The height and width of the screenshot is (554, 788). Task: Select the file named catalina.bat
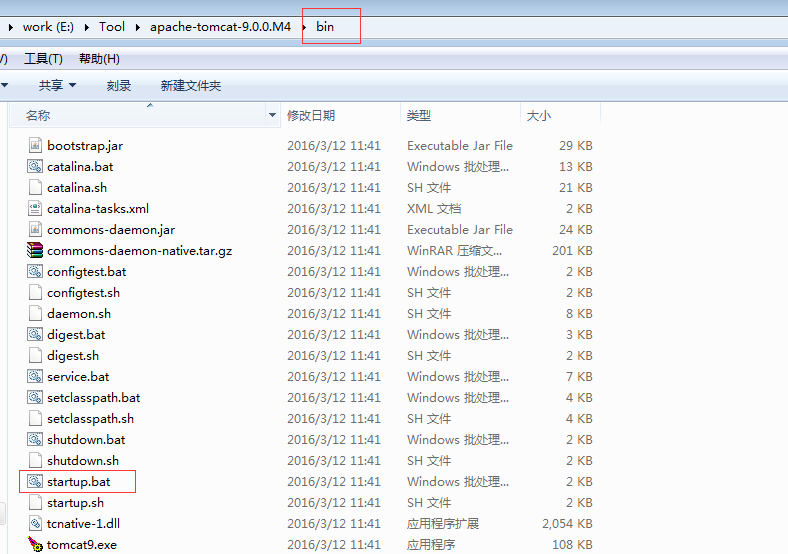80,166
